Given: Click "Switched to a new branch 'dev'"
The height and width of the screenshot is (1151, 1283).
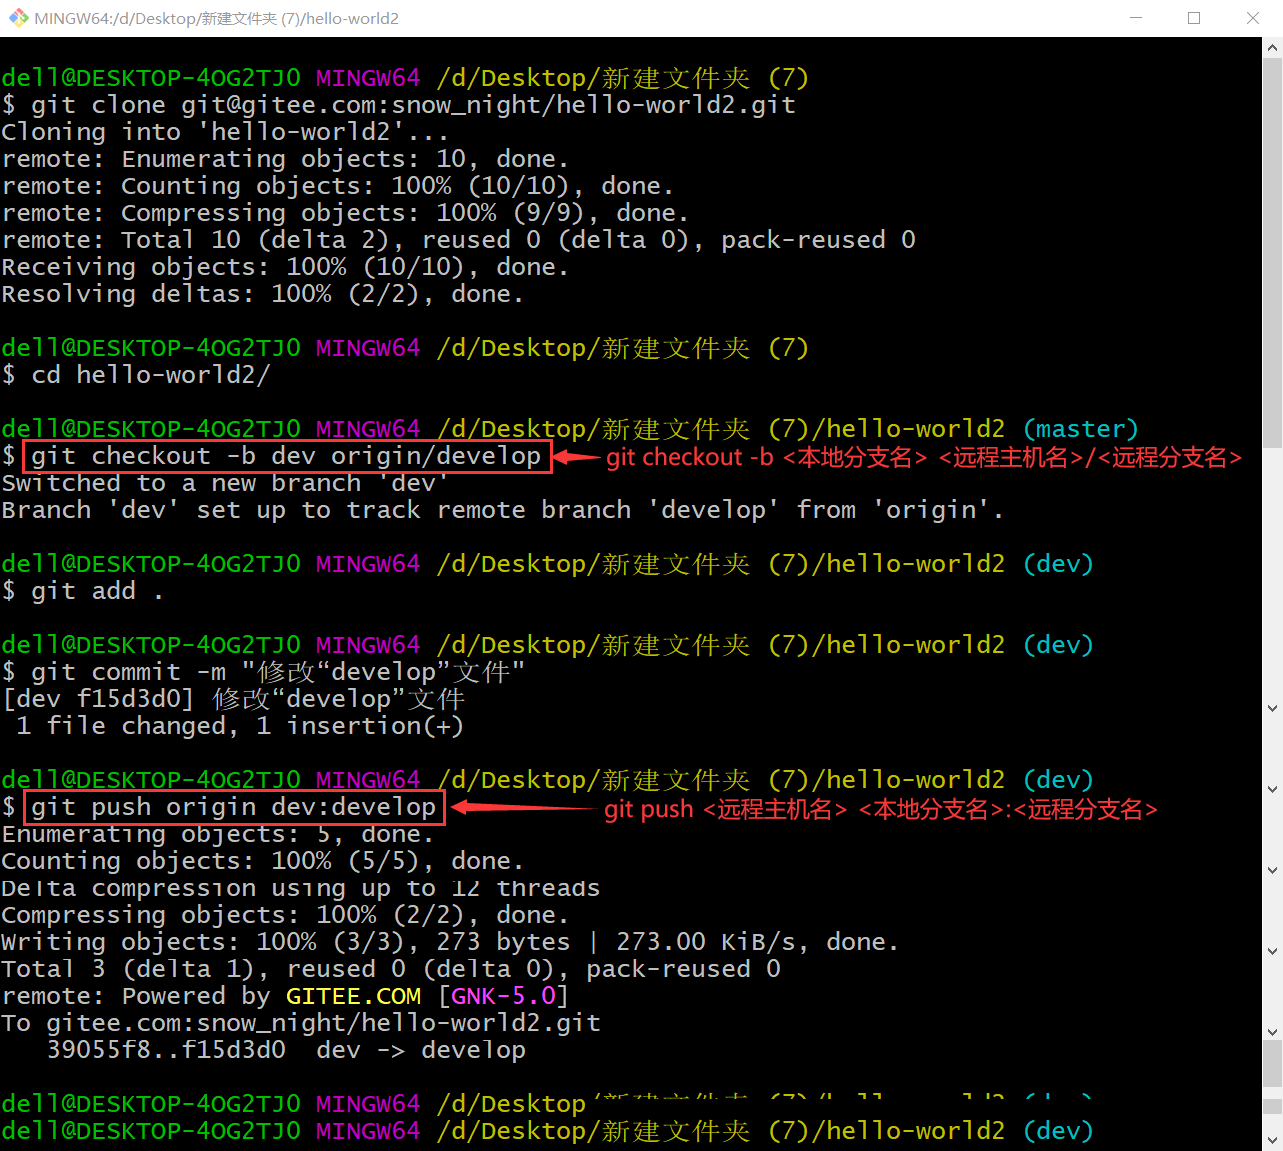Looking at the screenshot, I should click(225, 483).
